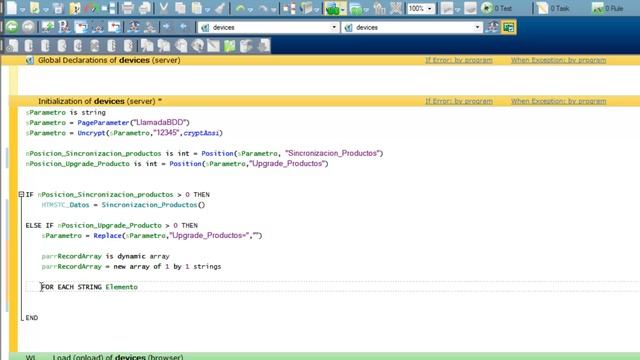Click If Error link in Global Declarations header

(459, 60)
